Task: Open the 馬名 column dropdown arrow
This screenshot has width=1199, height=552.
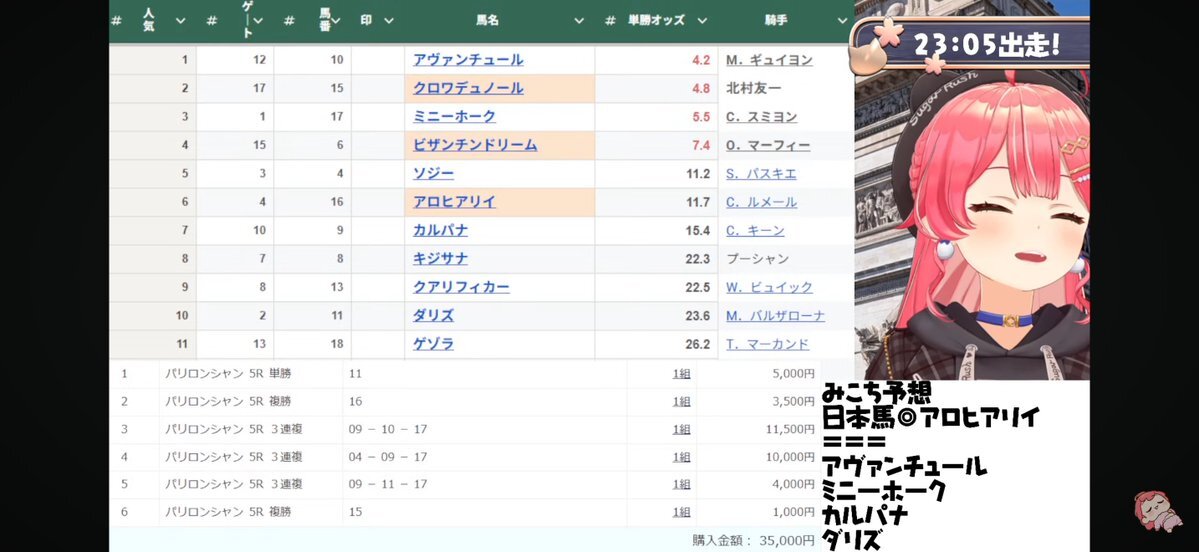Action: 579,21
